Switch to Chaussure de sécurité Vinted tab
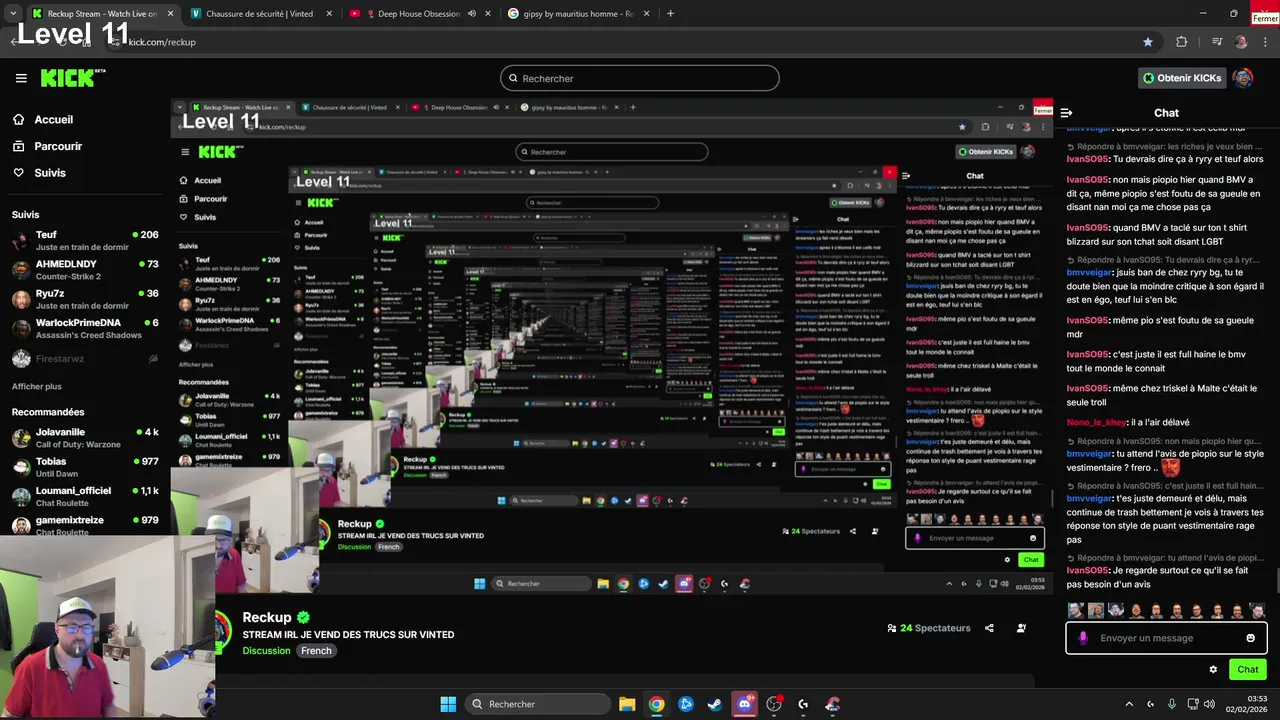Viewport: 1280px width, 720px height. [259, 14]
